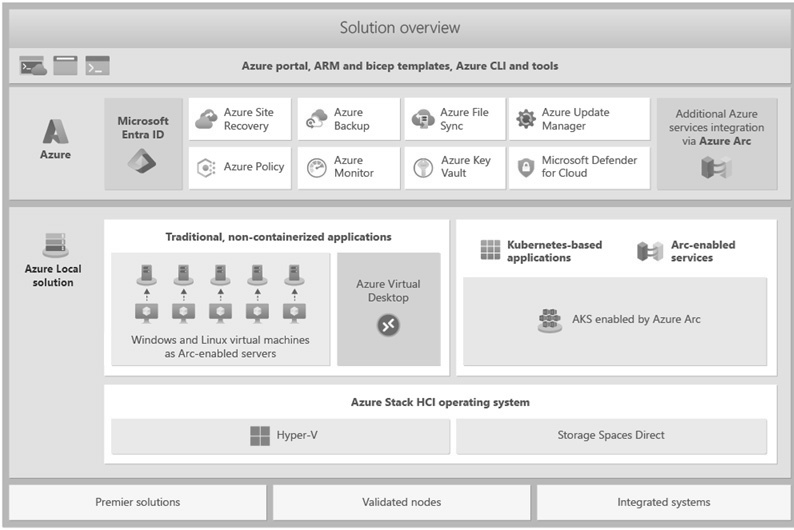Click the Azure Cloud Shell icon
This screenshot has width=794, height=530.
click(x=33, y=66)
